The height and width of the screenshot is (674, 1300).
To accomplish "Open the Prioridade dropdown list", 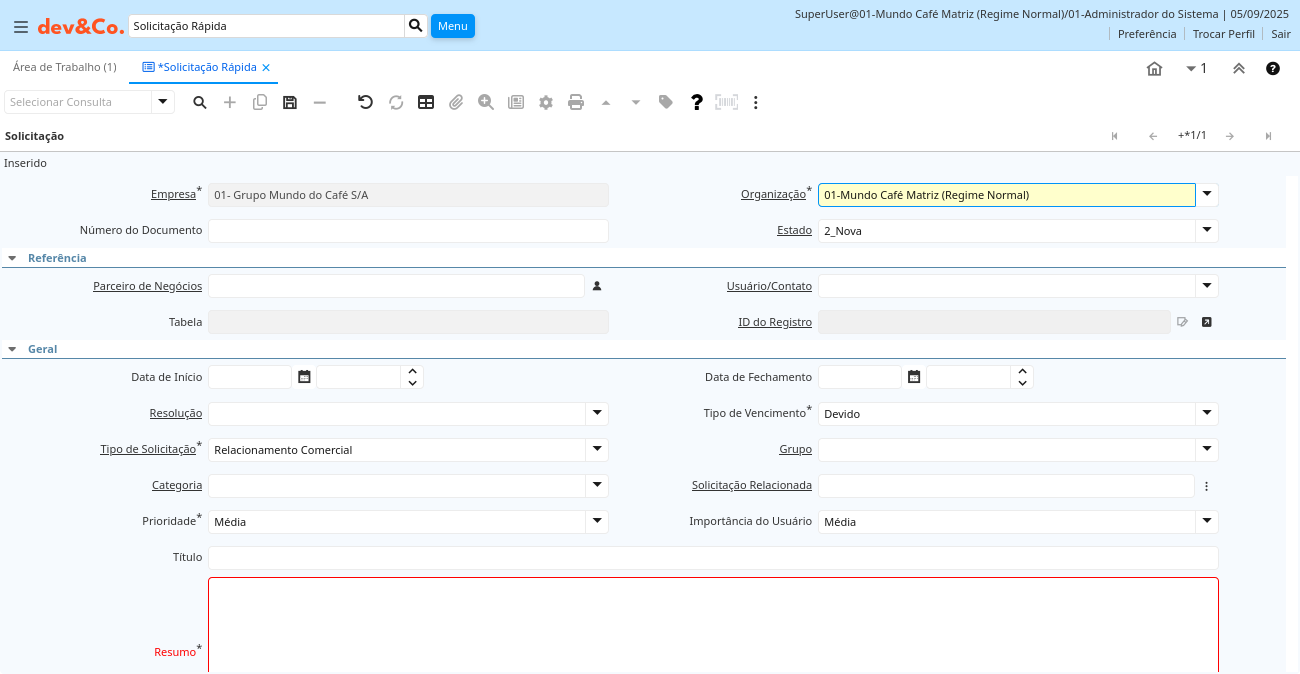I will coord(597,522).
